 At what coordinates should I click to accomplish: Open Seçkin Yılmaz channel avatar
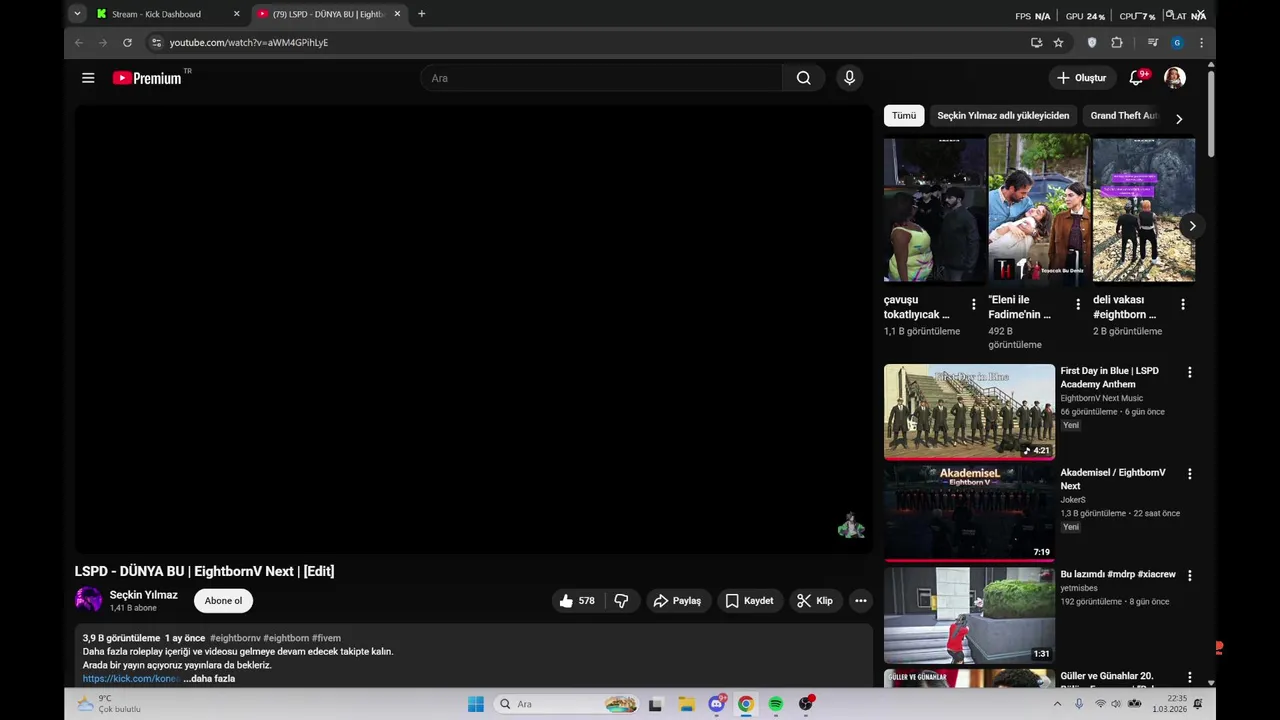click(x=88, y=600)
